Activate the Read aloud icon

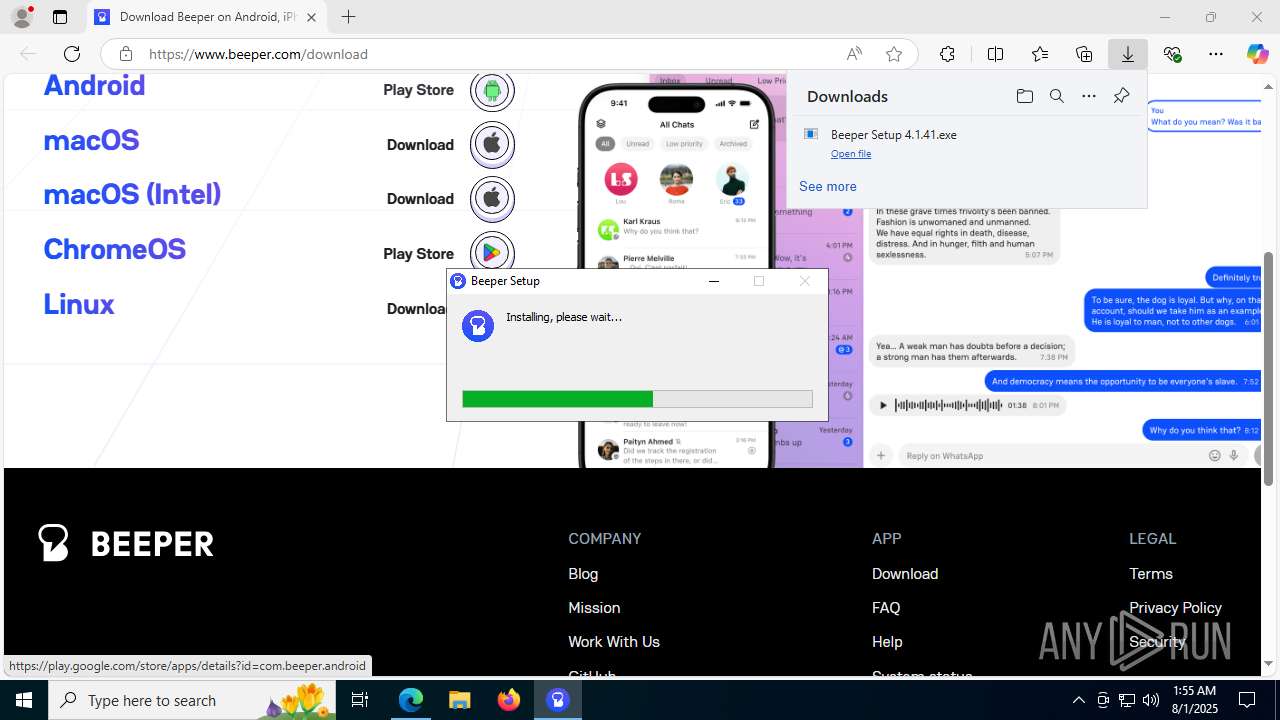(x=854, y=54)
